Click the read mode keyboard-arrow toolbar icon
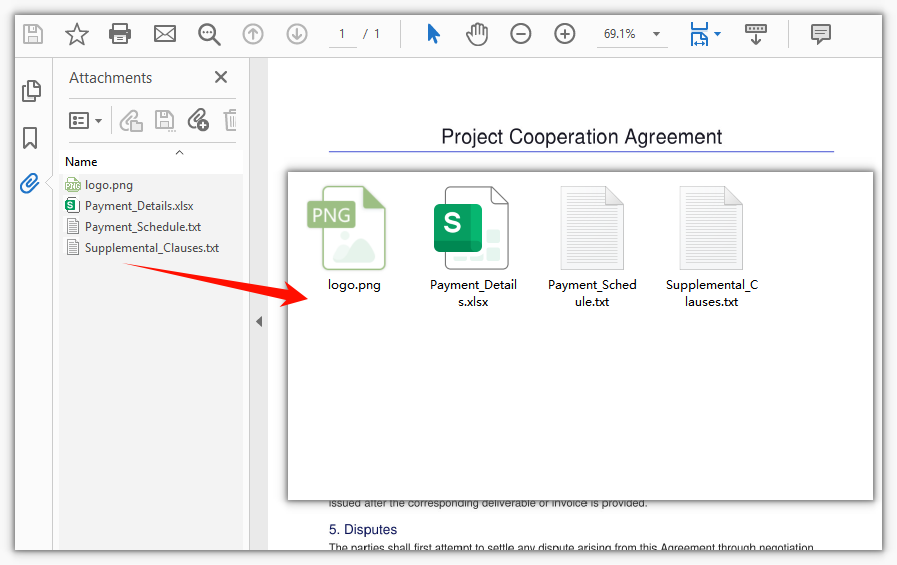The height and width of the screenshot is (565, 897). pos(755,34)
